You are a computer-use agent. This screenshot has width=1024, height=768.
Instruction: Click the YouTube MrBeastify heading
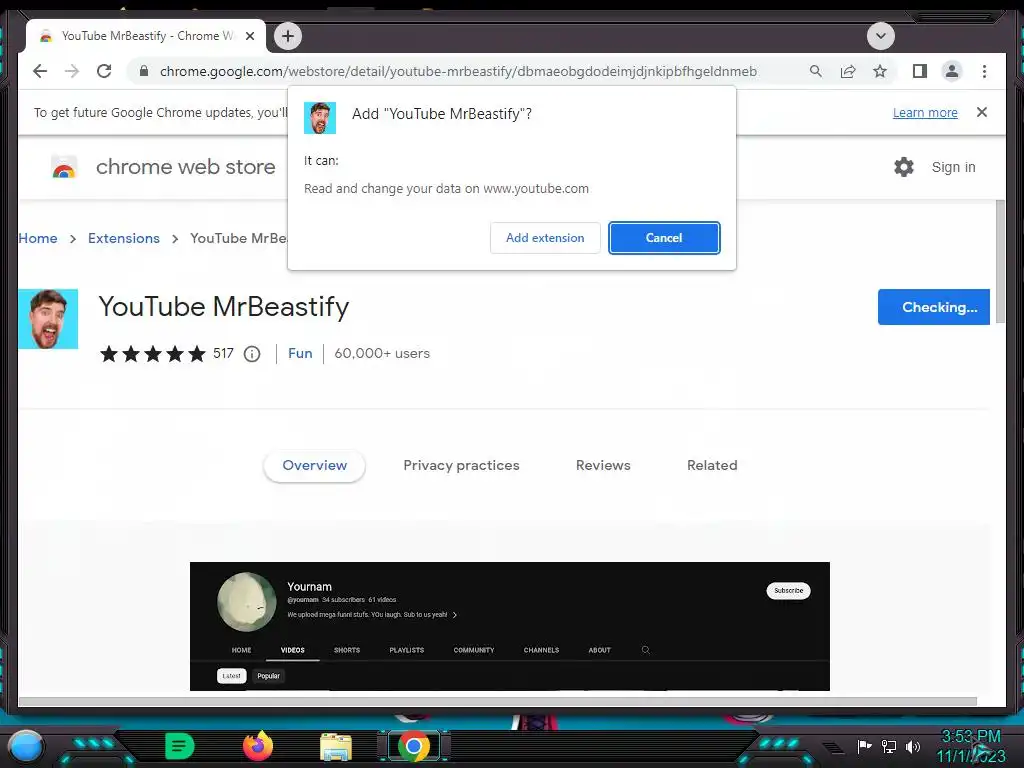tap(224, 307)
